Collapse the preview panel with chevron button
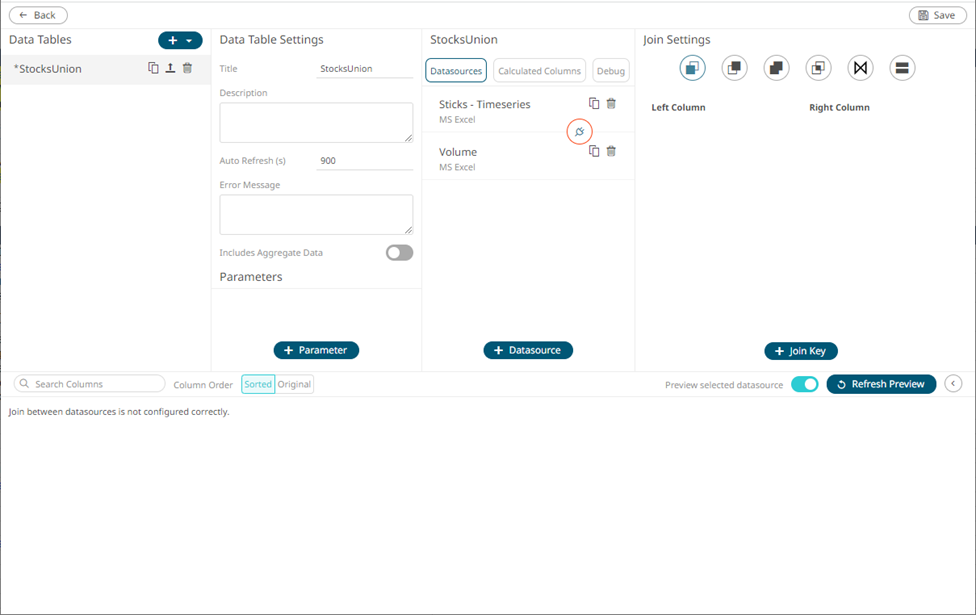This screenshot has height=615, width=976. pyautogui.click(x=953, y=384)
